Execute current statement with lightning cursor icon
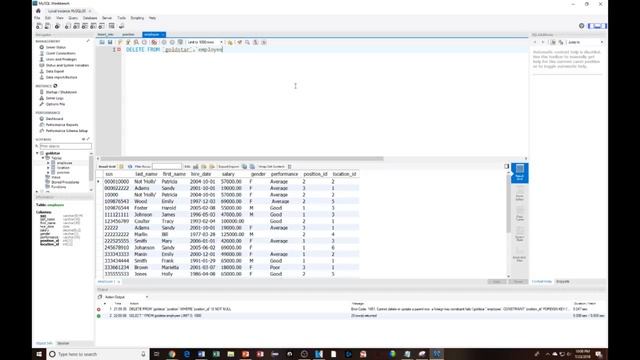This screenshot has height=360, width=640. pos(128,42)
